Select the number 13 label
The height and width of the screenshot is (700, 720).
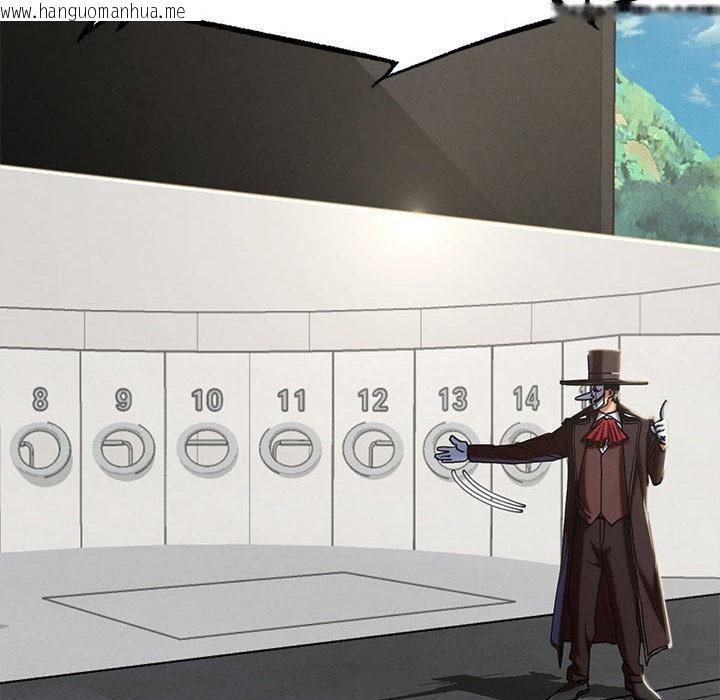click(x=453, y=399)
